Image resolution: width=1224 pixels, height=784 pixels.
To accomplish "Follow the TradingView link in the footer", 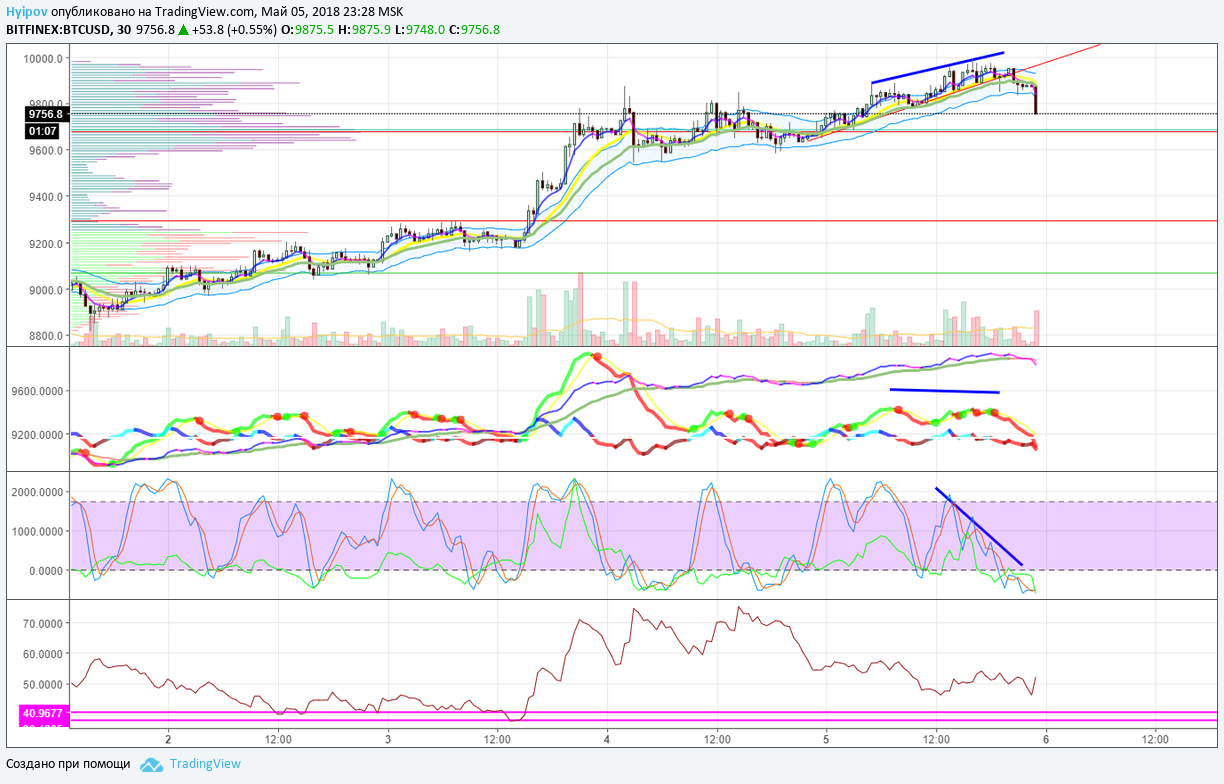I will [x=205, y=764].
